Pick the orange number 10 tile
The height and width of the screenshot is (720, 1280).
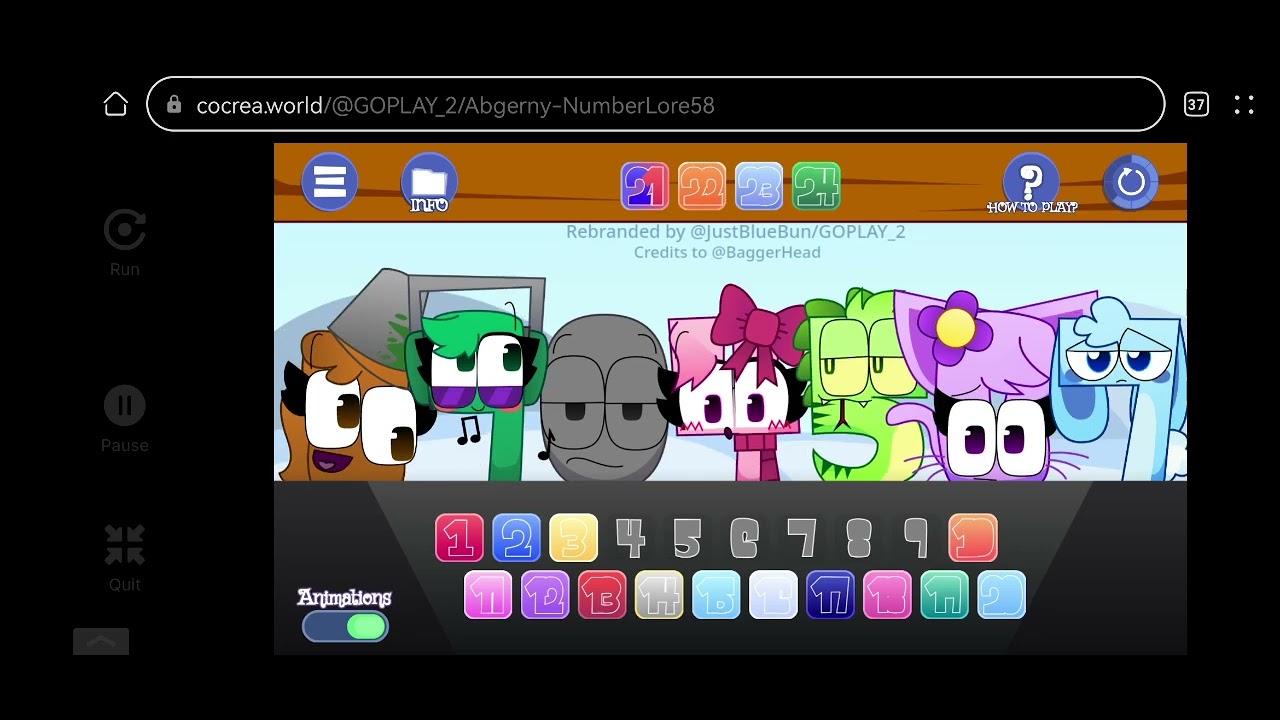973,538
